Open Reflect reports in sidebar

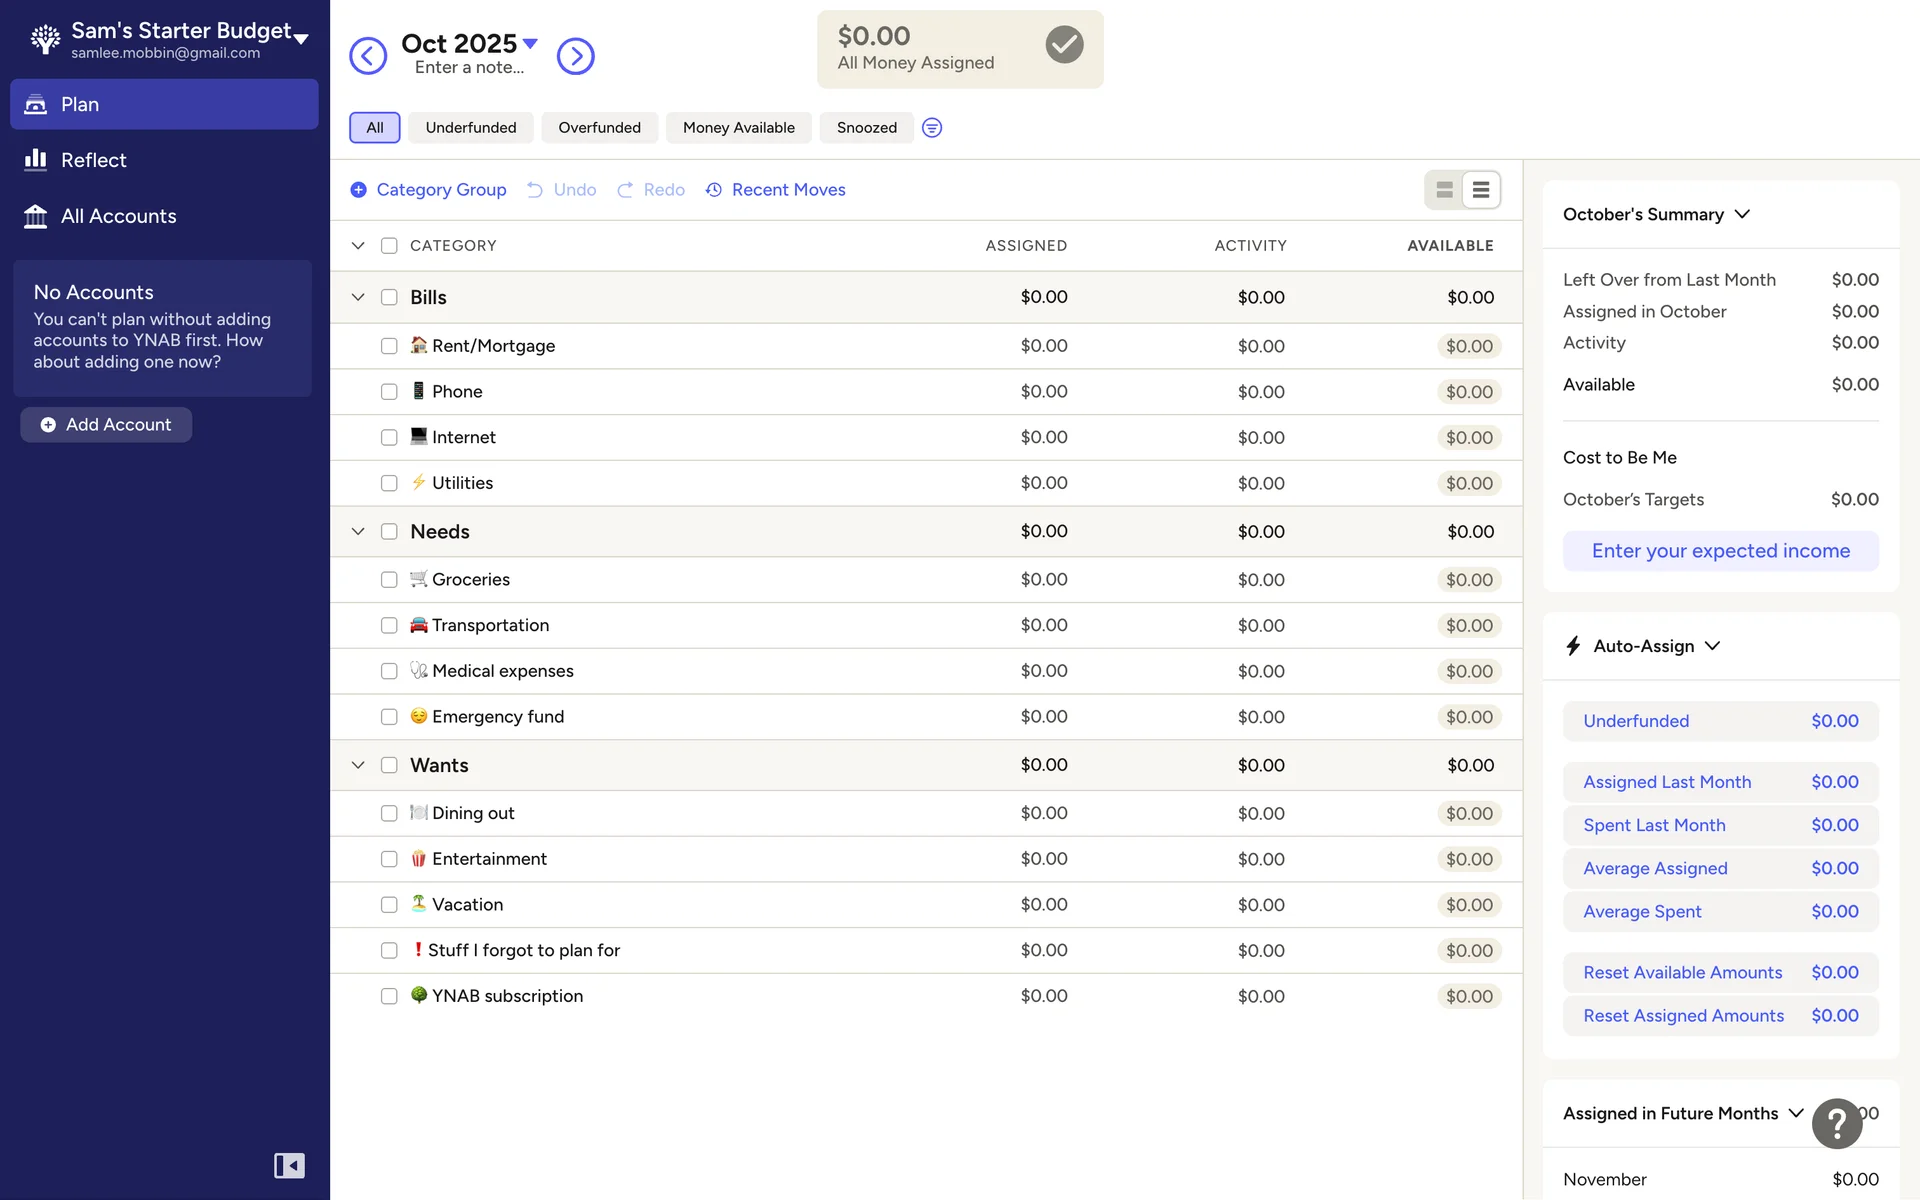click(x=93, y=160)
